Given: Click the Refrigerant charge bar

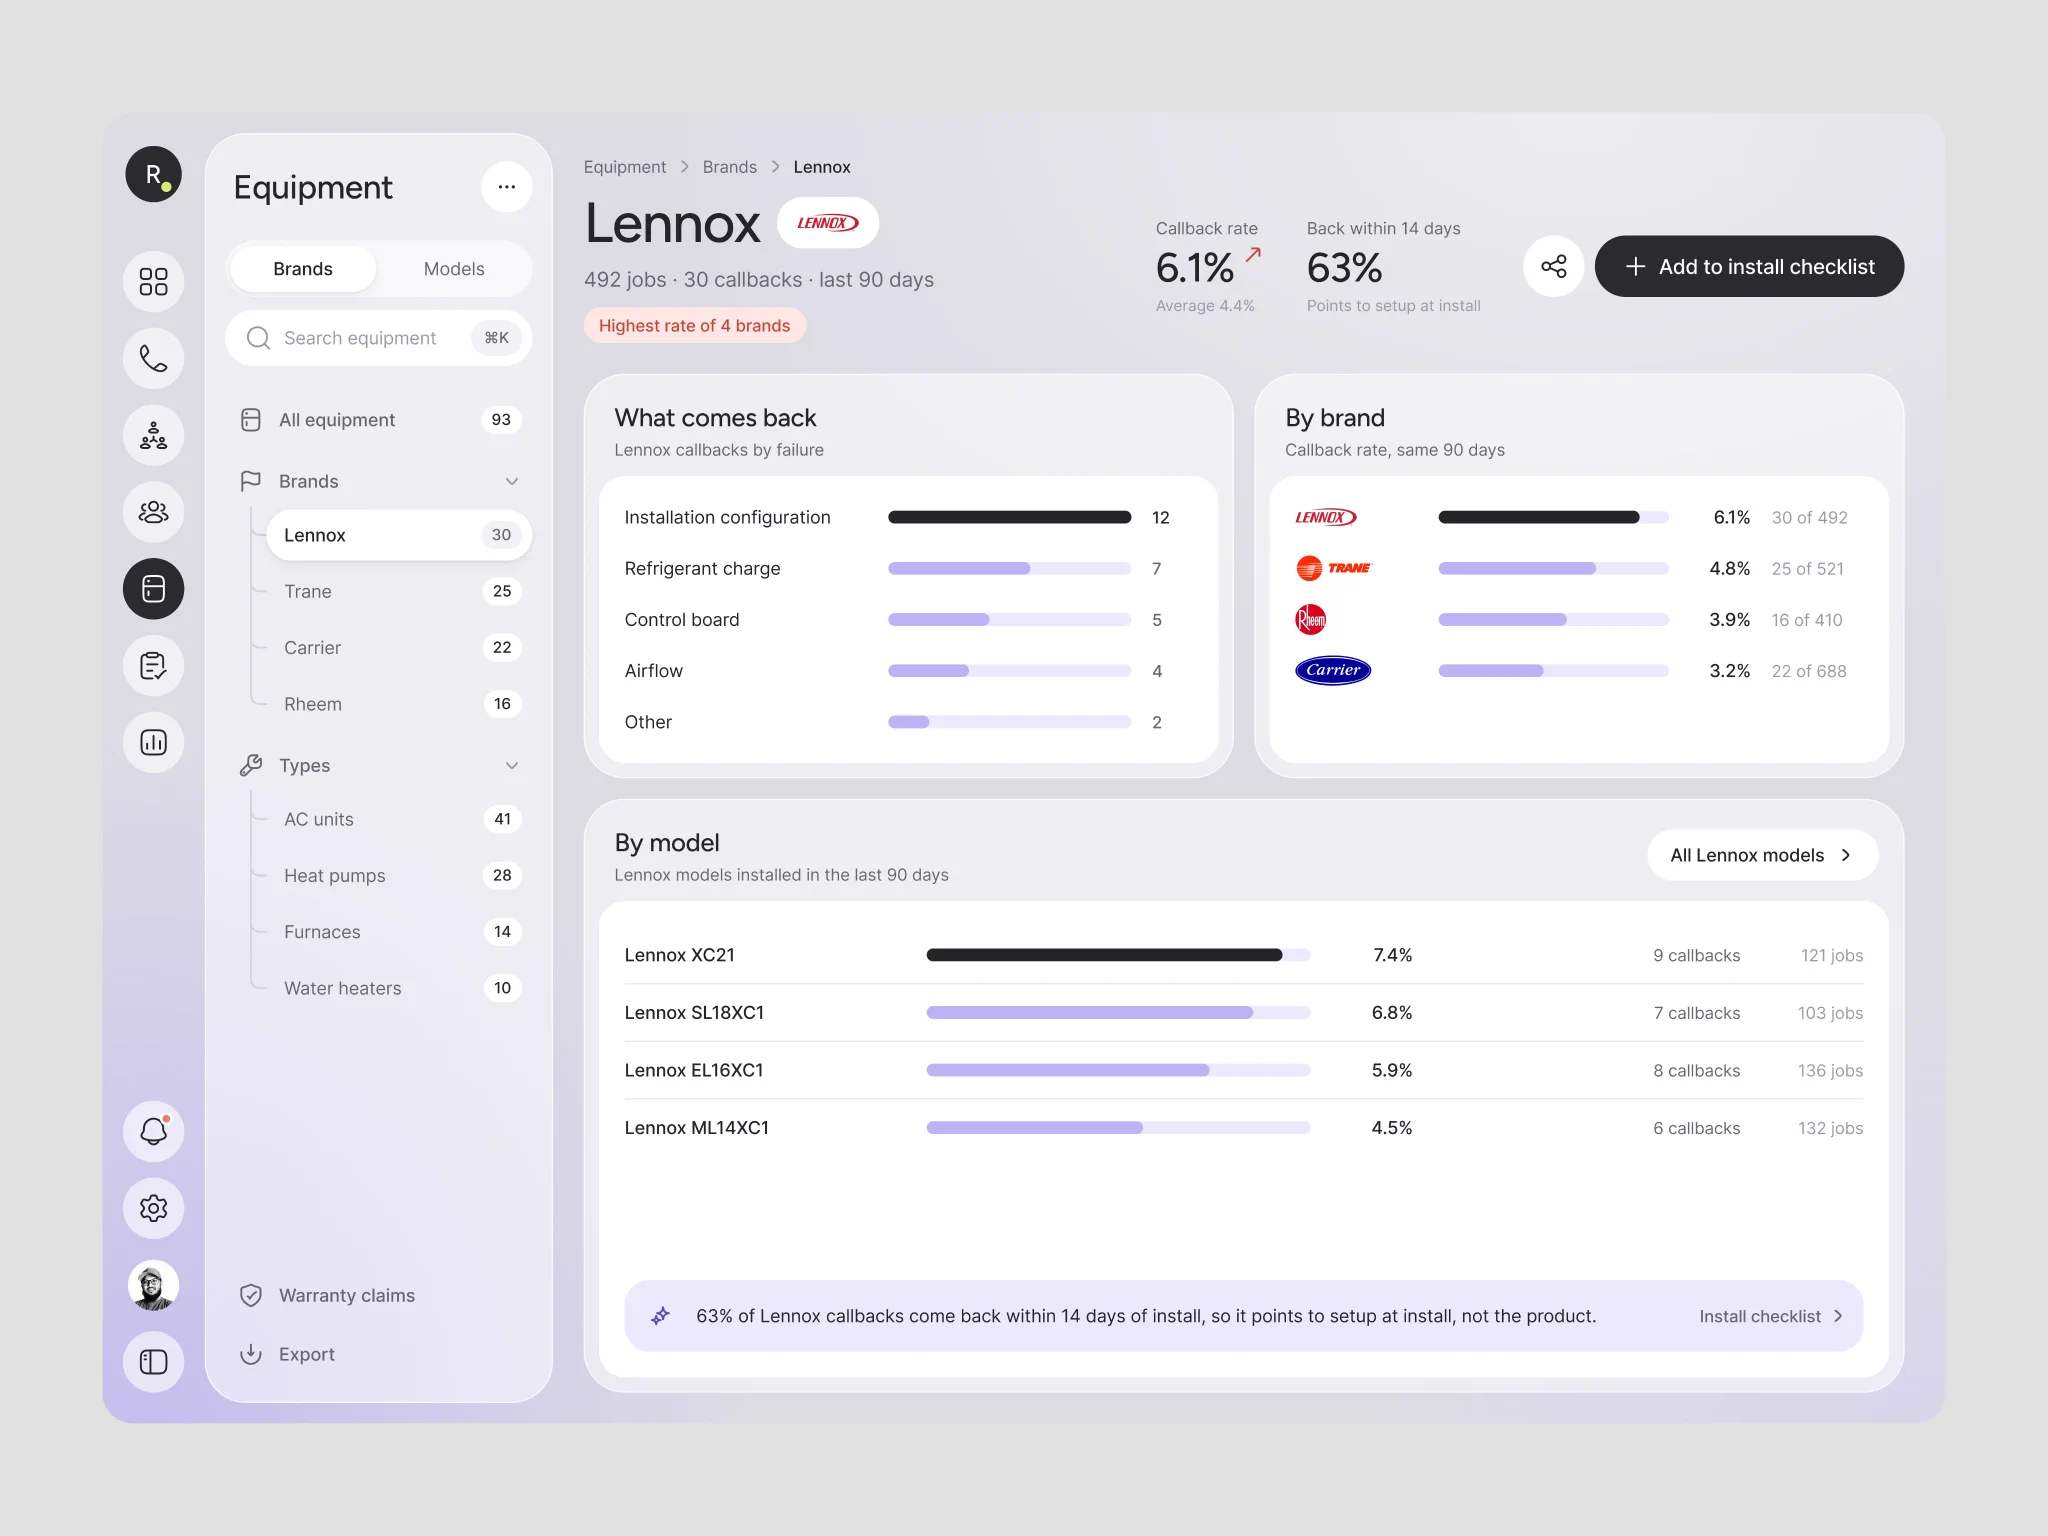Looking at the screenshot, I should 1009,568.
